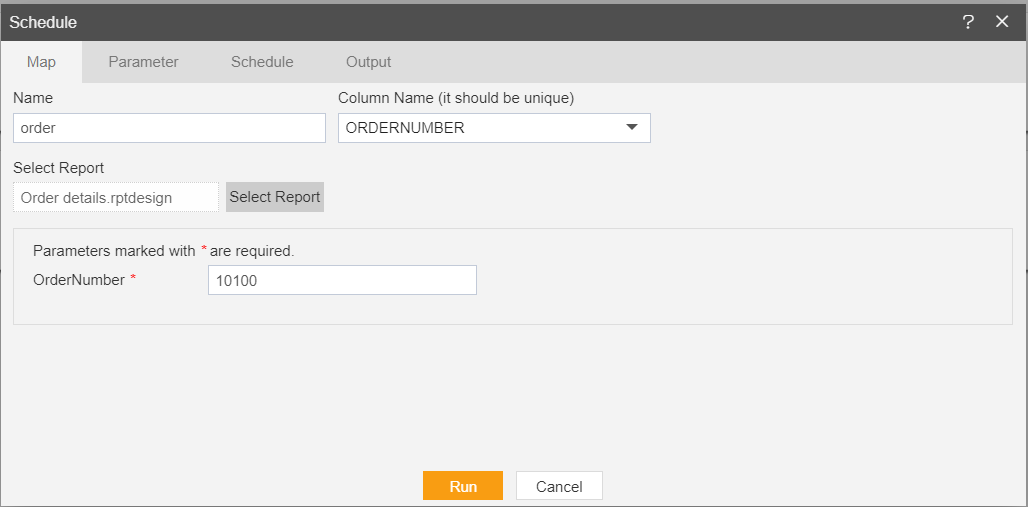1028x507 pixels.
Task: Click the "Name" label above the order field
Action: coord(33,98)
